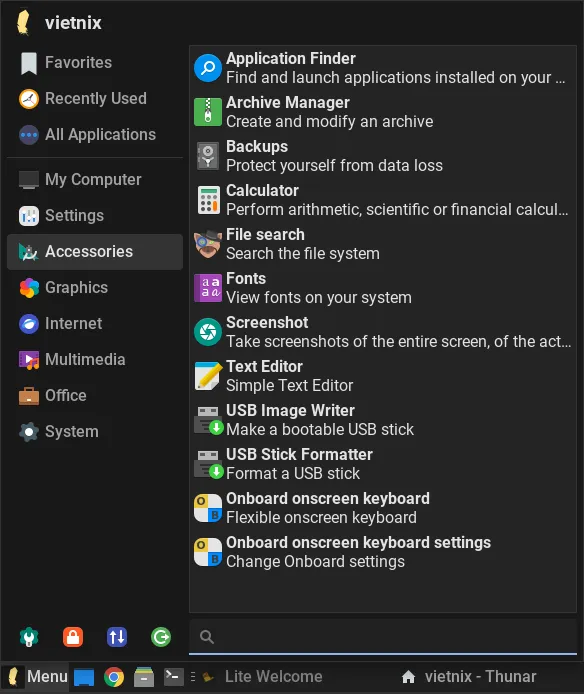Launch the Screenshot camera shutter icon

pyautogui.click(x=208, y=332)
